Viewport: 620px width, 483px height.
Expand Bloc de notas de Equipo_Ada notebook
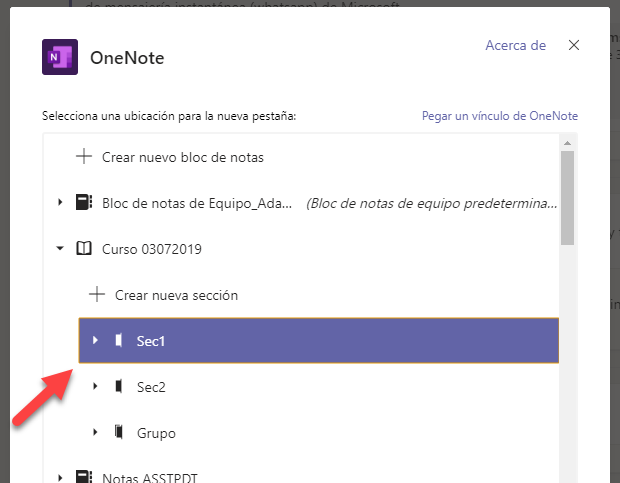click(x=60, y=202)
